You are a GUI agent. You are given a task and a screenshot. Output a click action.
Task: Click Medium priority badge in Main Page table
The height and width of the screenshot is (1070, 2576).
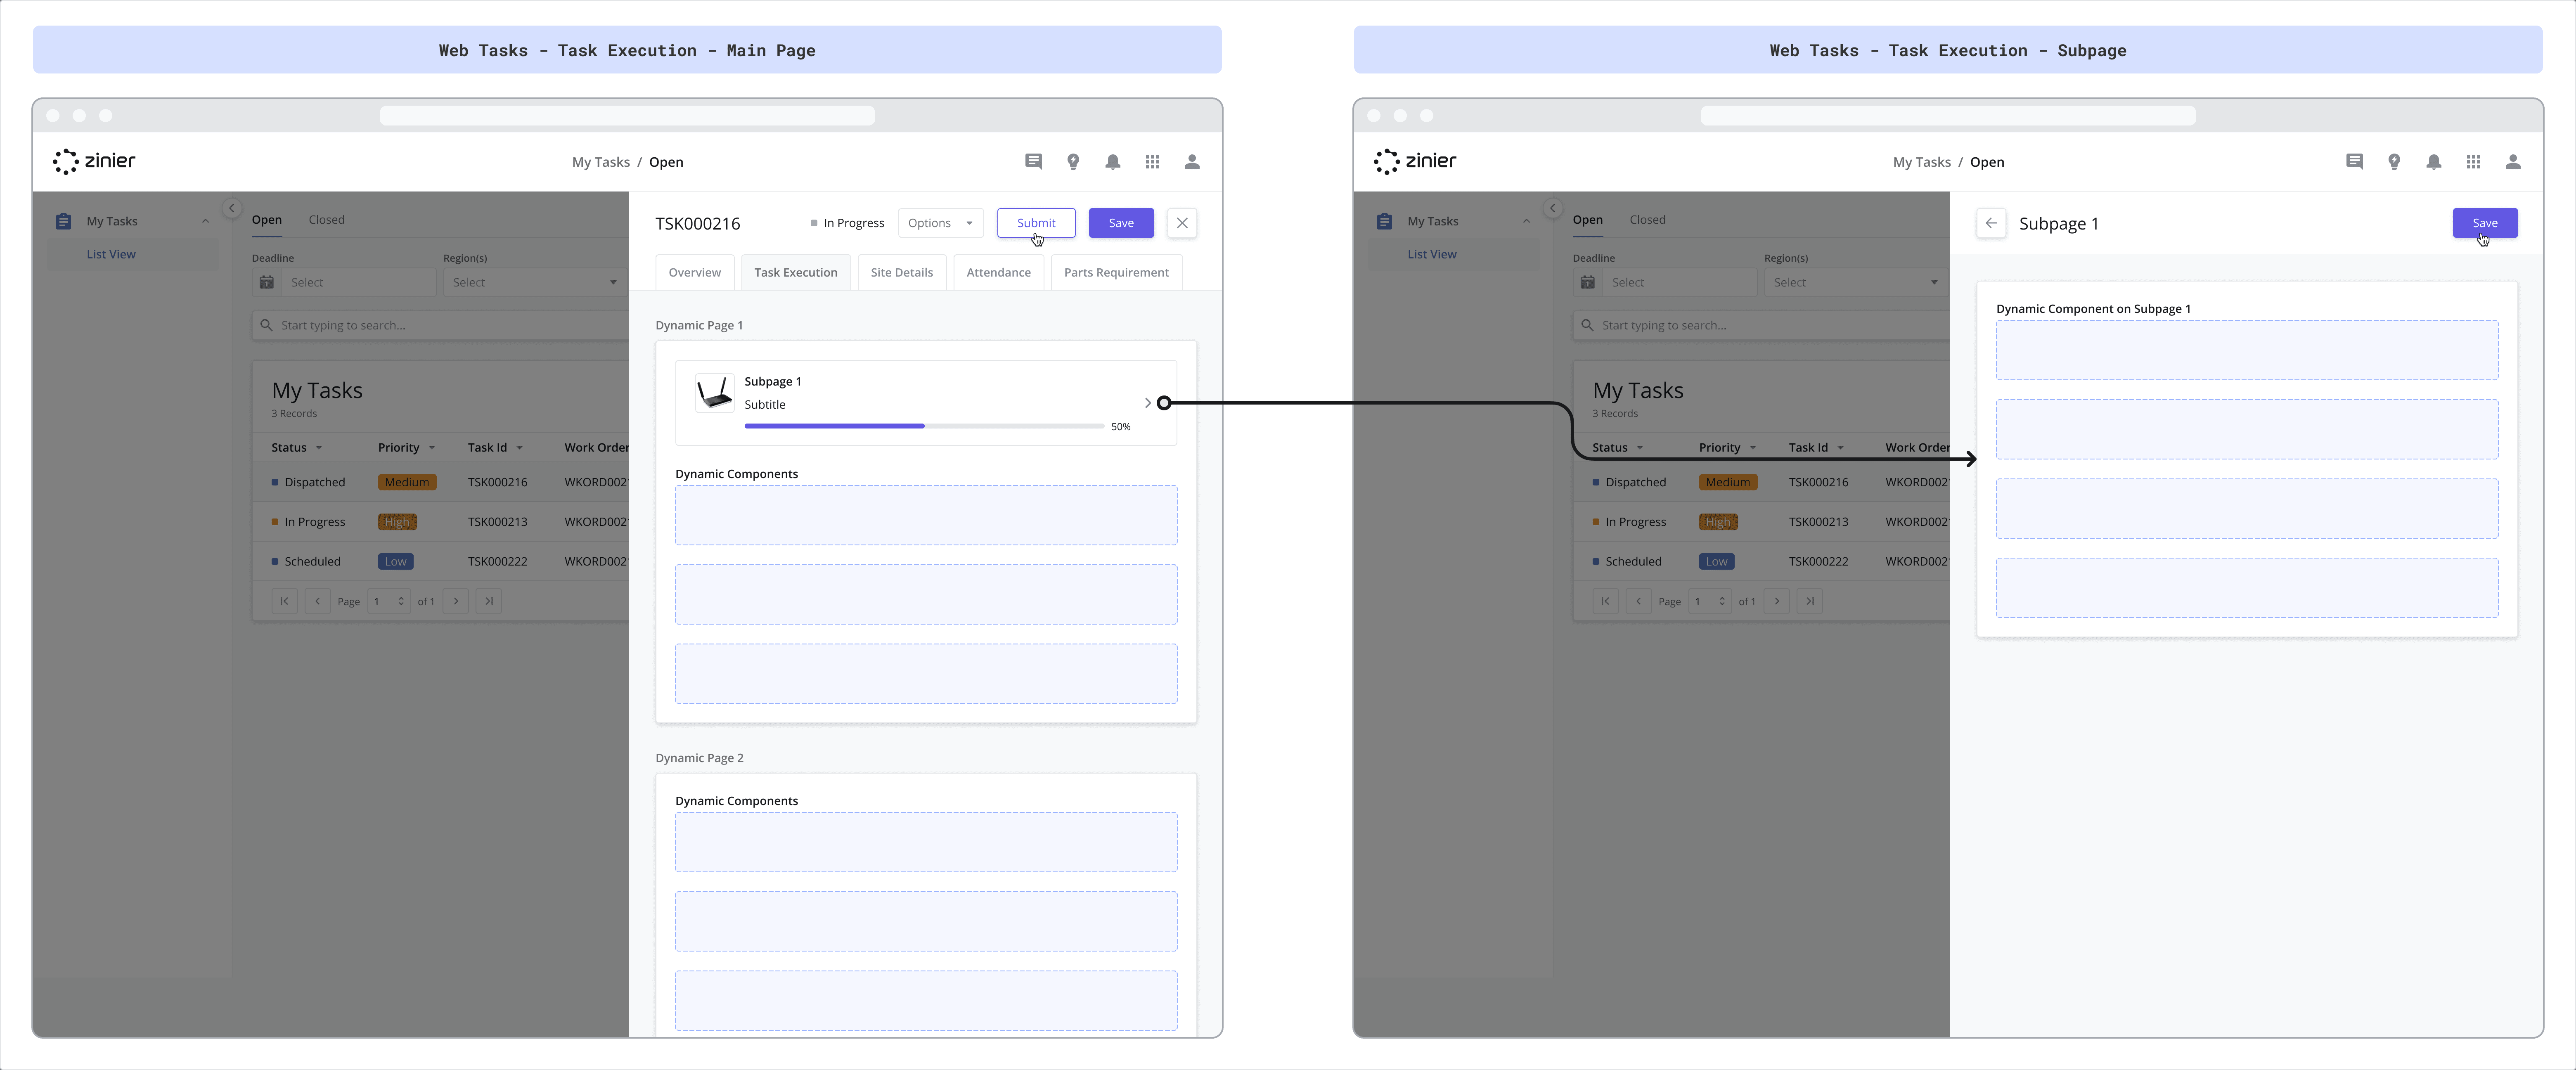point(407,482)
